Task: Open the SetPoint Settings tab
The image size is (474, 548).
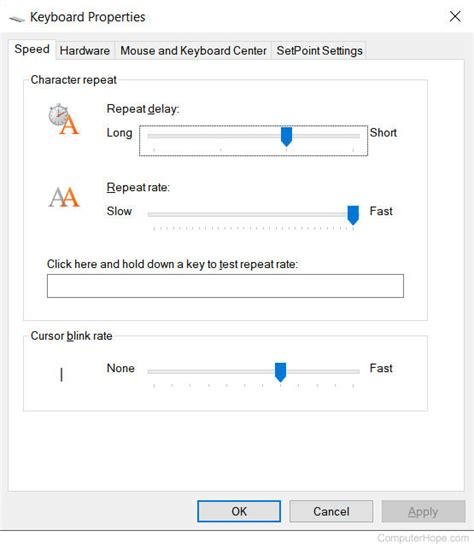Action: 319,51
